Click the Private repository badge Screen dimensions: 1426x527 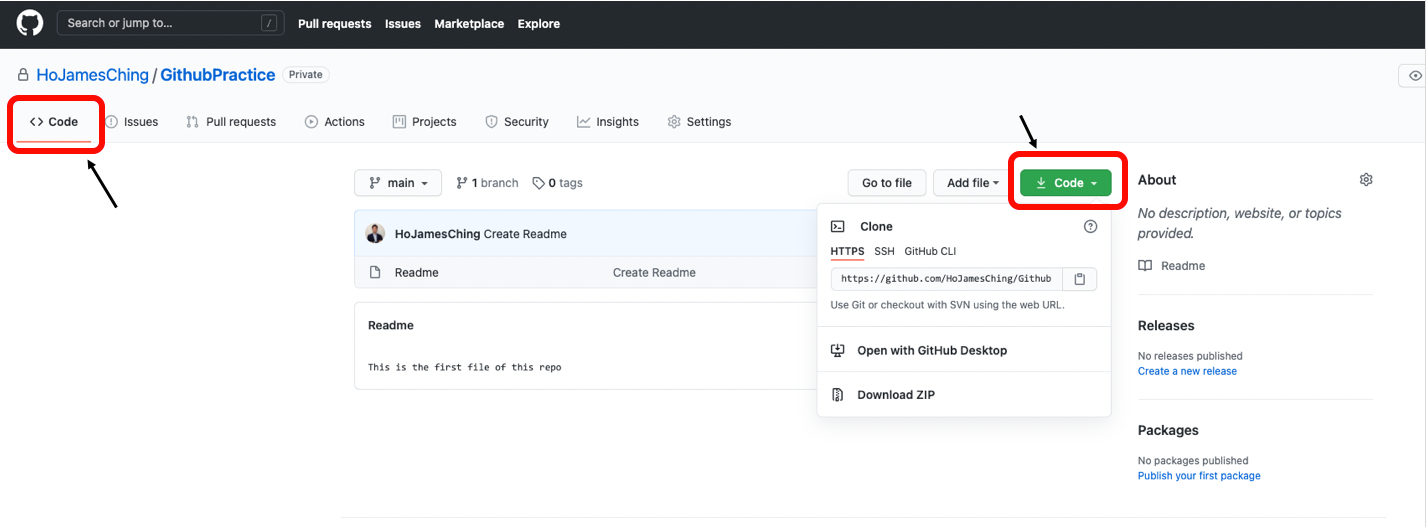[x=306, y=75]
